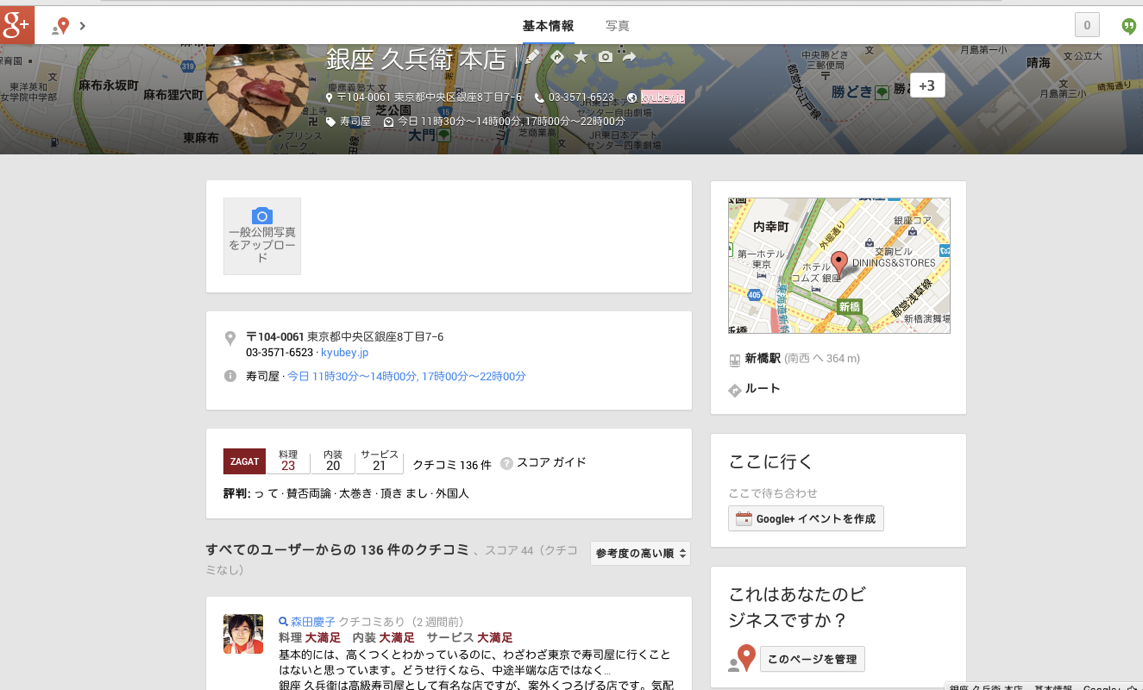Open notifications counter showing 0
Image resolution: width=1143 pixels, height=690 pixels.
tap(1087, 26)
